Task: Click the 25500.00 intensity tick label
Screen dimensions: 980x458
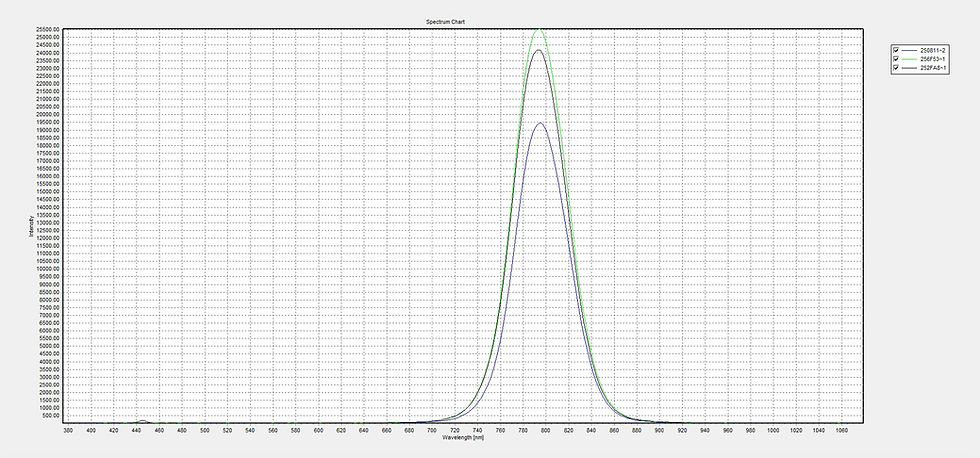Action: [x=48, y=29]
